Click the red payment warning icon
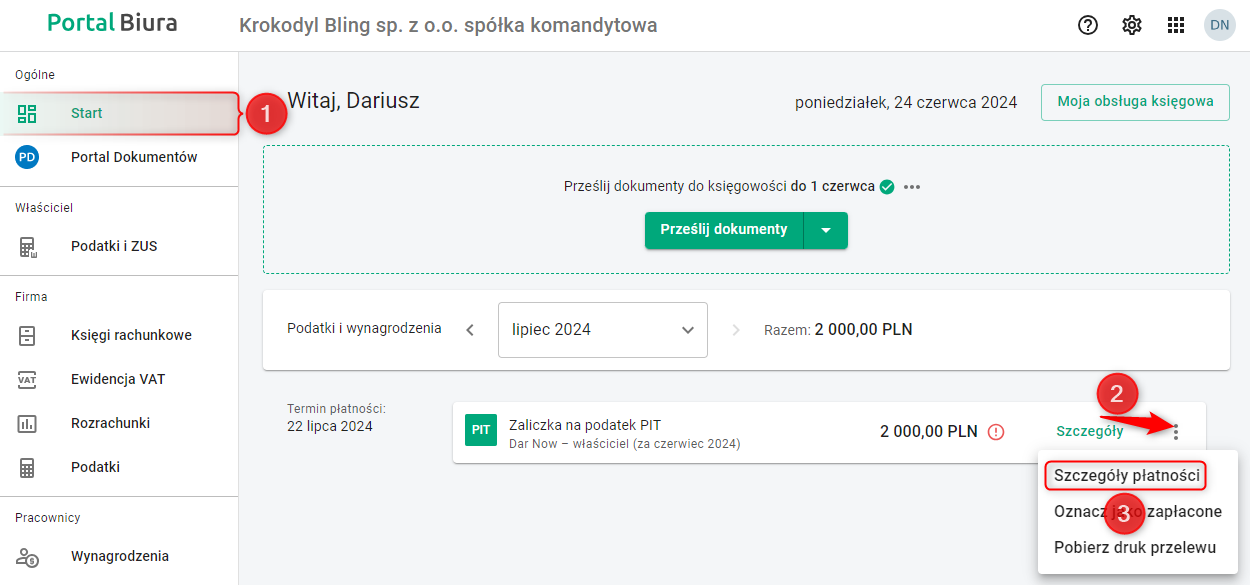The height and width of the screenshot is (585, 1250). (996, 432)
